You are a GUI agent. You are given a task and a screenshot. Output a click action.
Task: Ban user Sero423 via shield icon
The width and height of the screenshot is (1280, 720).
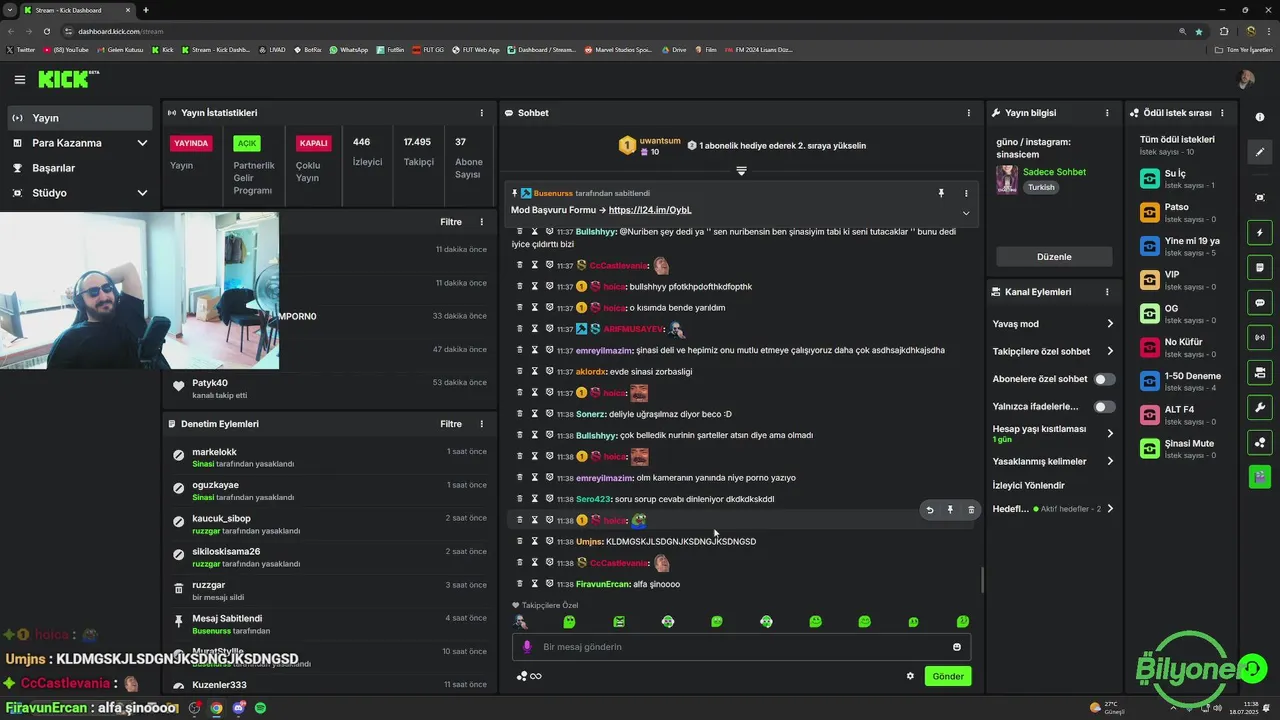(550, 499)
